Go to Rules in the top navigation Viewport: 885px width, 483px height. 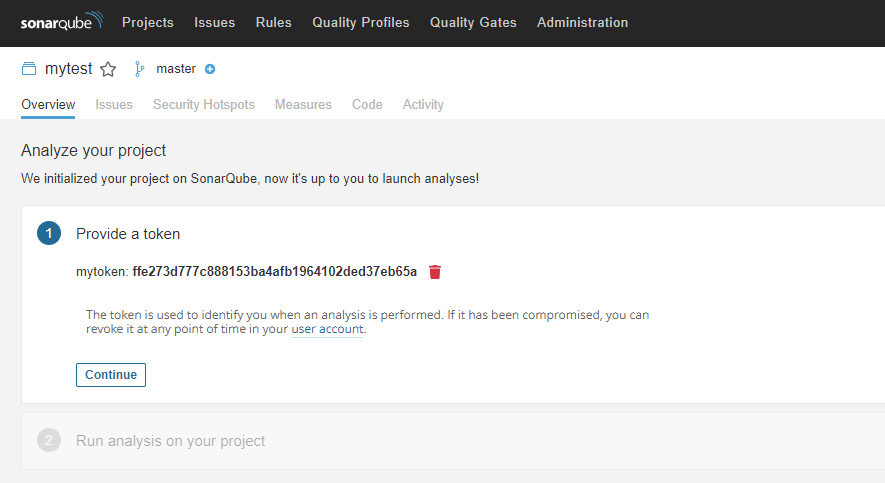[274, 23]
